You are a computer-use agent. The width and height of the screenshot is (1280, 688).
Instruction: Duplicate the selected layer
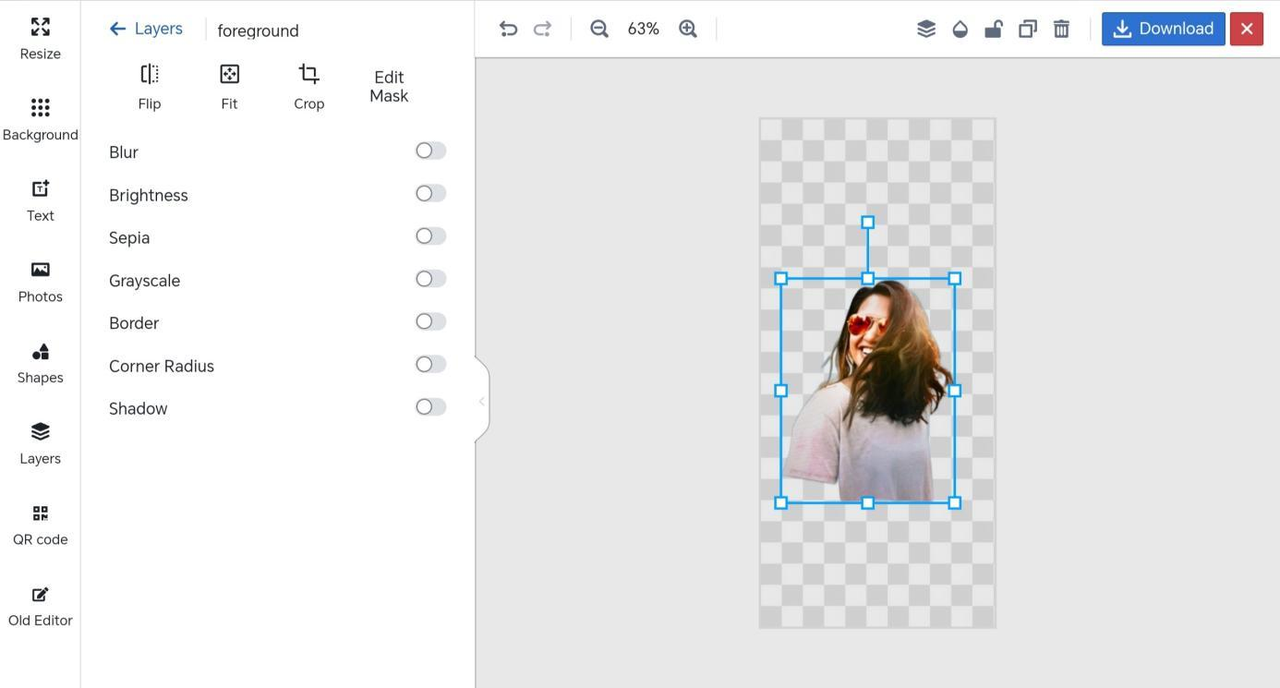(1027, 29)
